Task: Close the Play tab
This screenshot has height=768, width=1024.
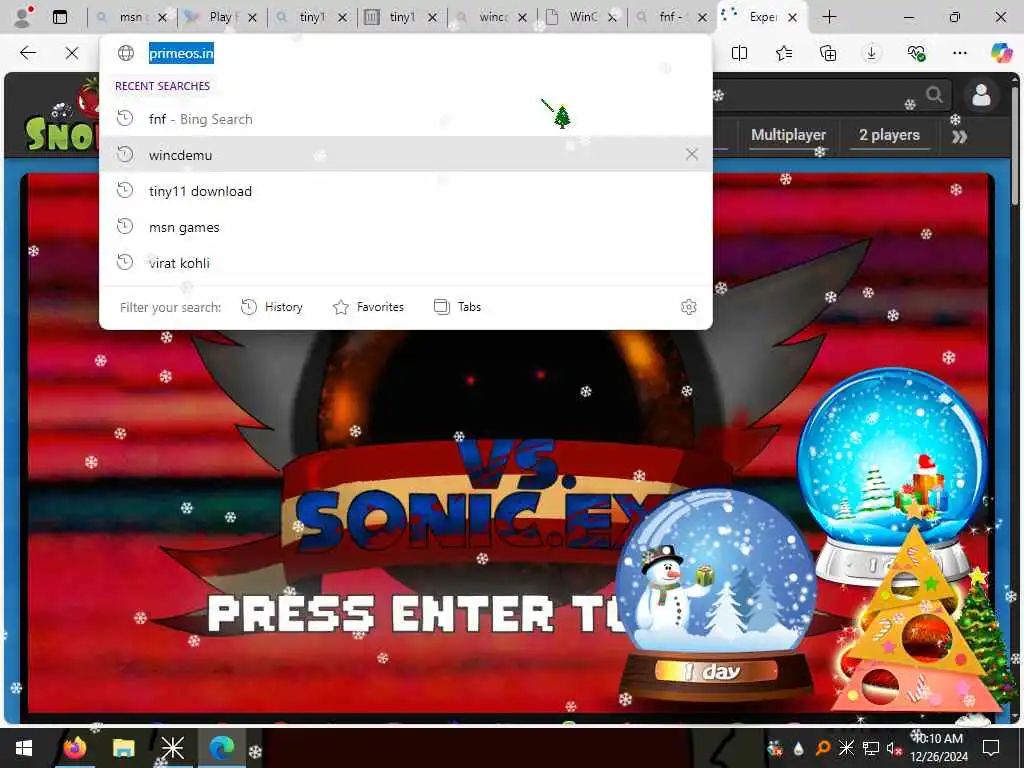Action: [252, 18]
